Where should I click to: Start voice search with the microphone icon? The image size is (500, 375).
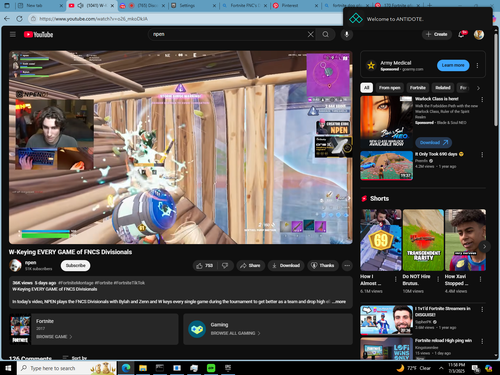[347, 34]
